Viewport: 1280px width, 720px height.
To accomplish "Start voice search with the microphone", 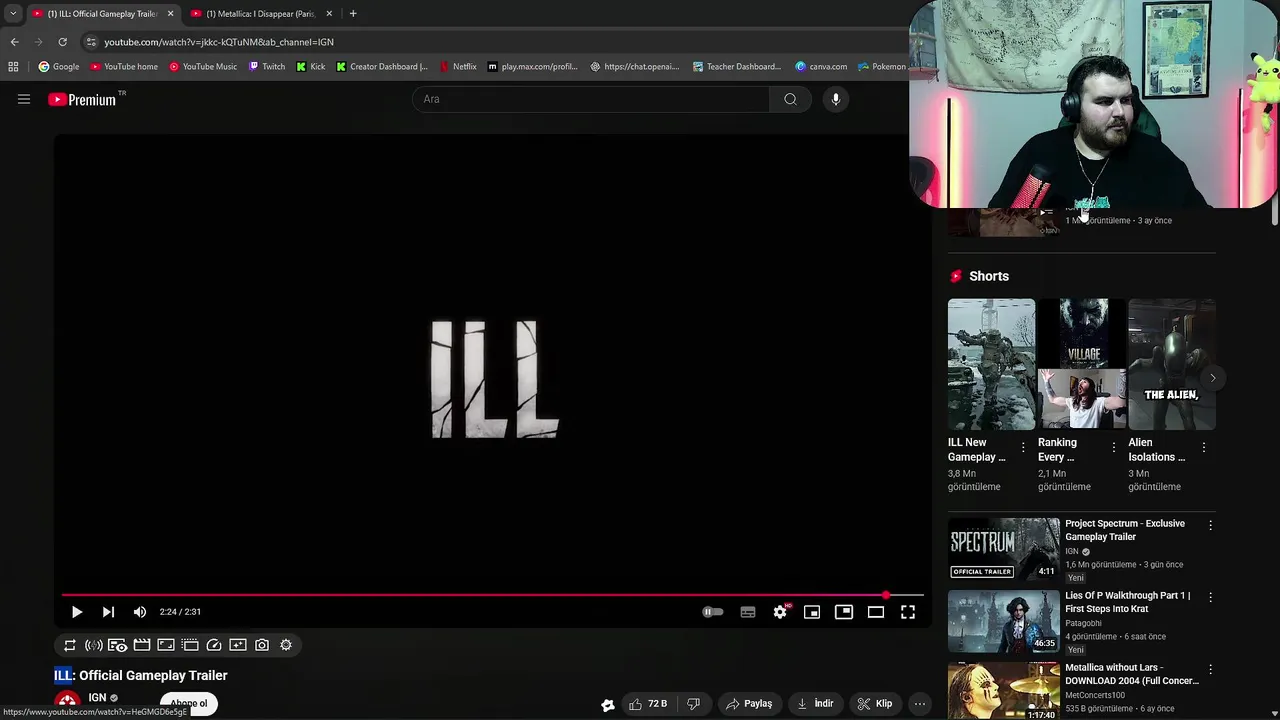I will point(836,99).
